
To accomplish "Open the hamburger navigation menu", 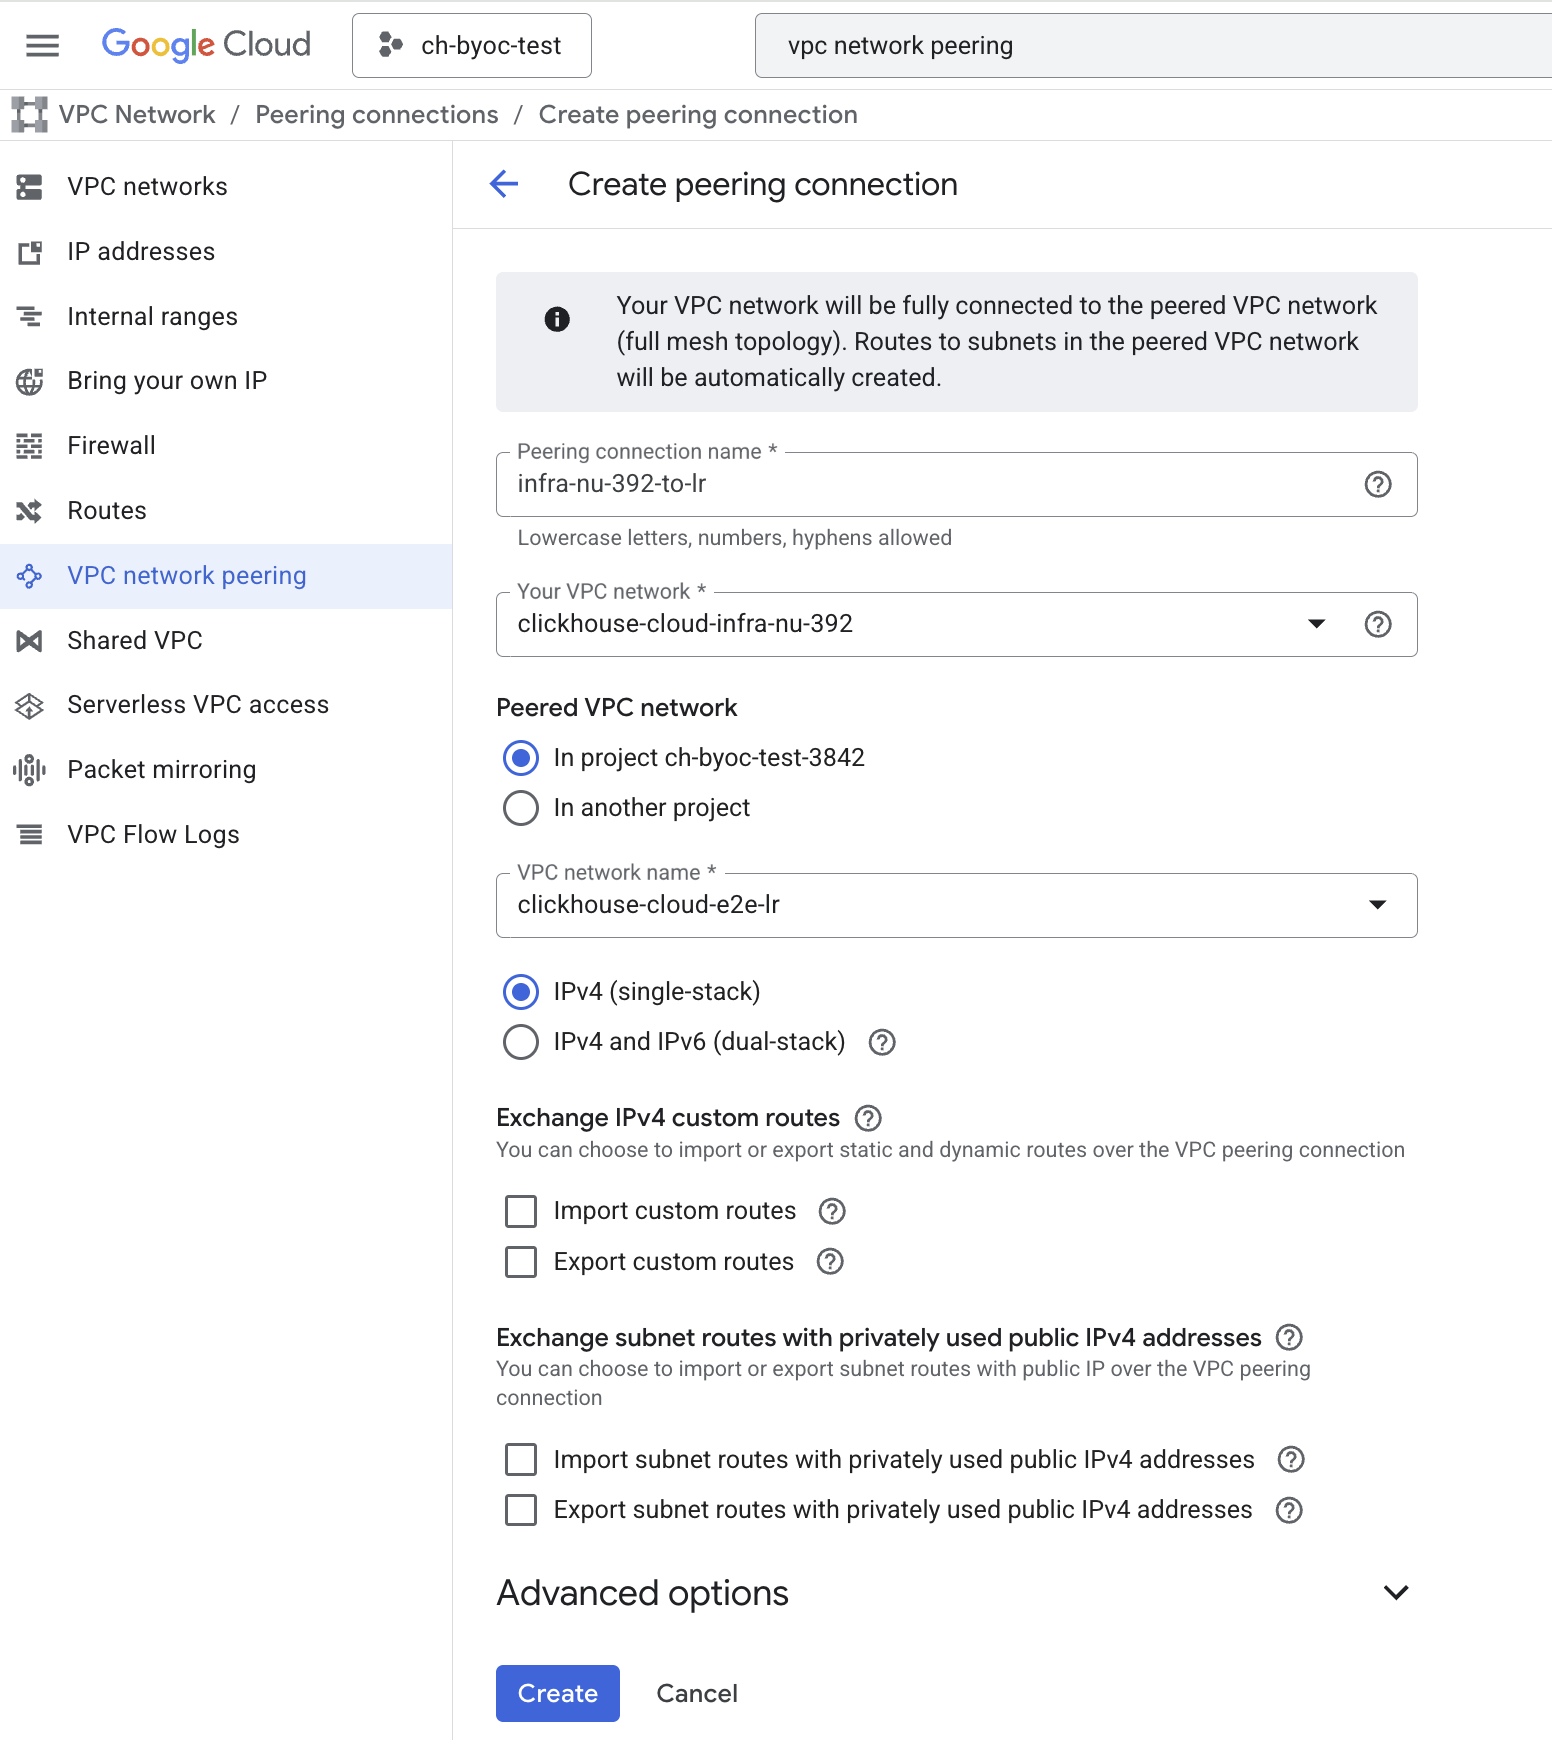I will pyautogui.click(x=42, y=45).
